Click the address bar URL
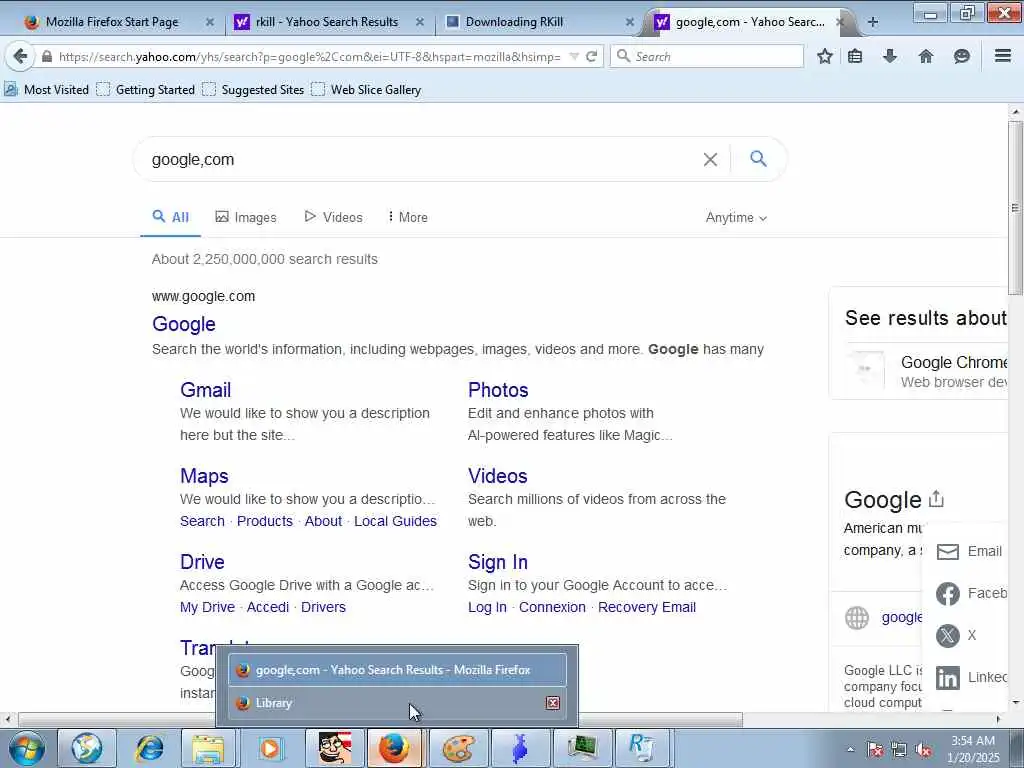Screen dimensions: 1024x768 coord(309,57)
